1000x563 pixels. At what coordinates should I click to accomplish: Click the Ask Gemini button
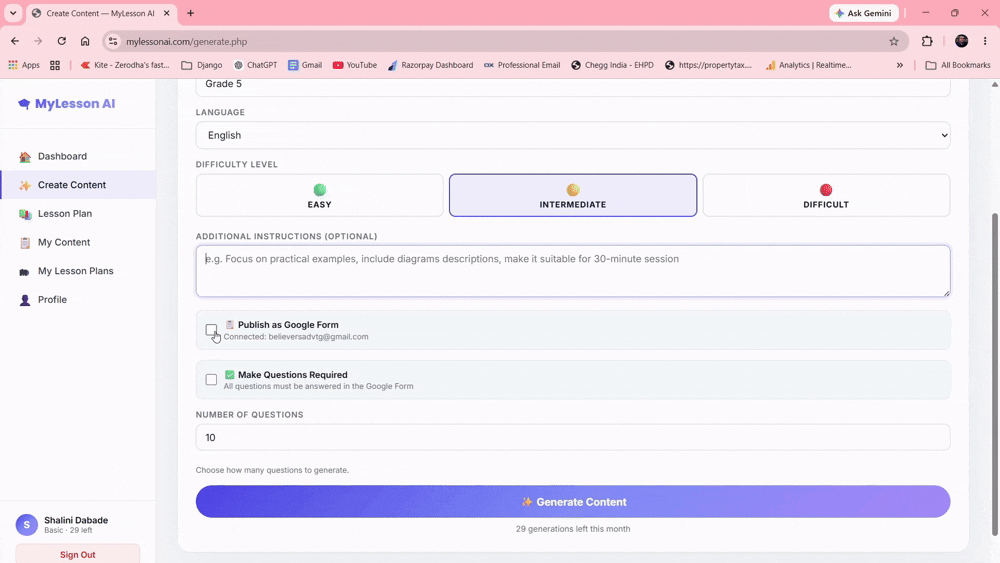point(864,13)
